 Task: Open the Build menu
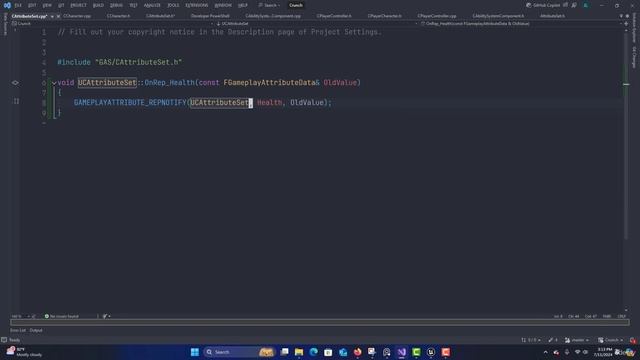click(98, 5)
